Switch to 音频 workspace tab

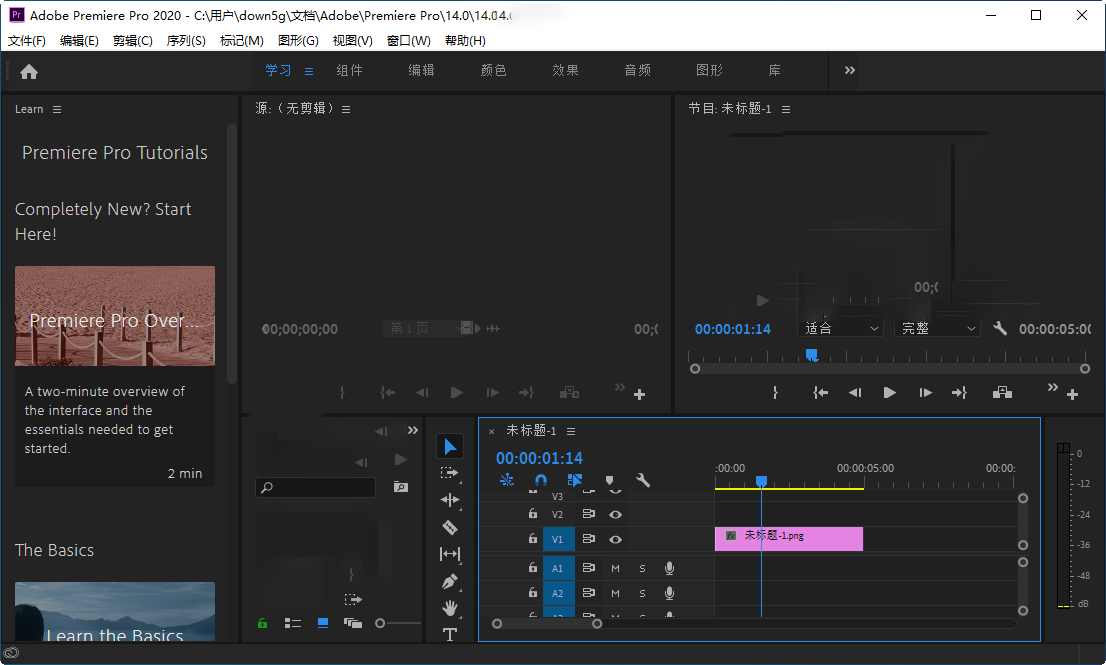click(x=638, y=70)
